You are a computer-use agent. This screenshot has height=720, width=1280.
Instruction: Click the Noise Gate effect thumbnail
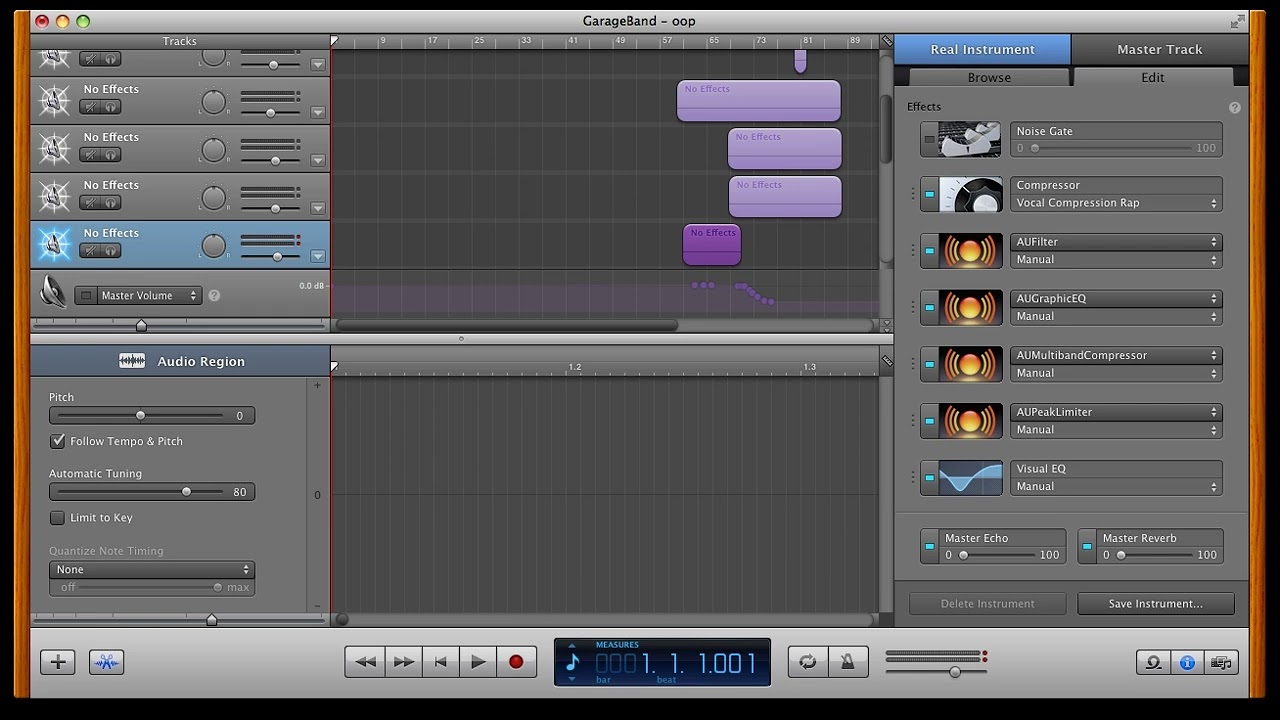click(x=970, y=140)
